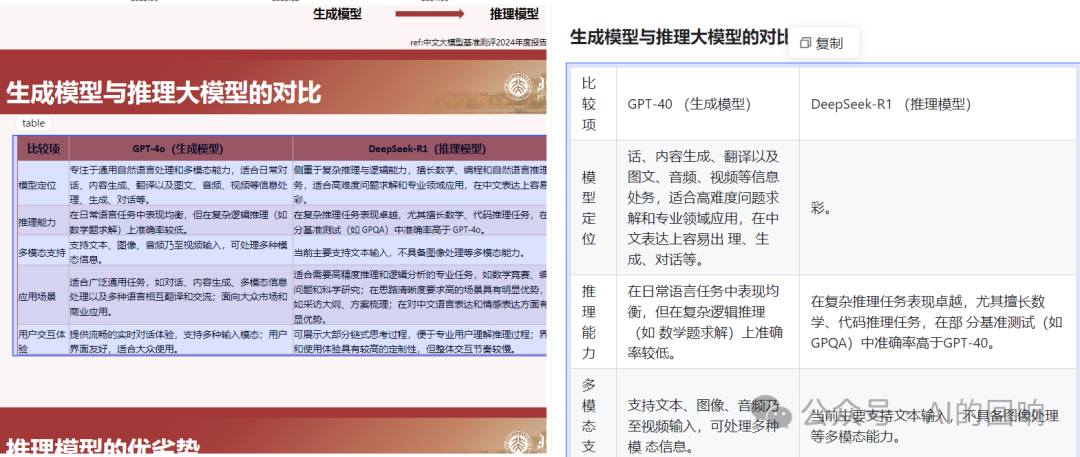Click the GPT-4o（生成模型） header in slide table
The height and width of the screenshot is (457, 1080).
(180, 148)
